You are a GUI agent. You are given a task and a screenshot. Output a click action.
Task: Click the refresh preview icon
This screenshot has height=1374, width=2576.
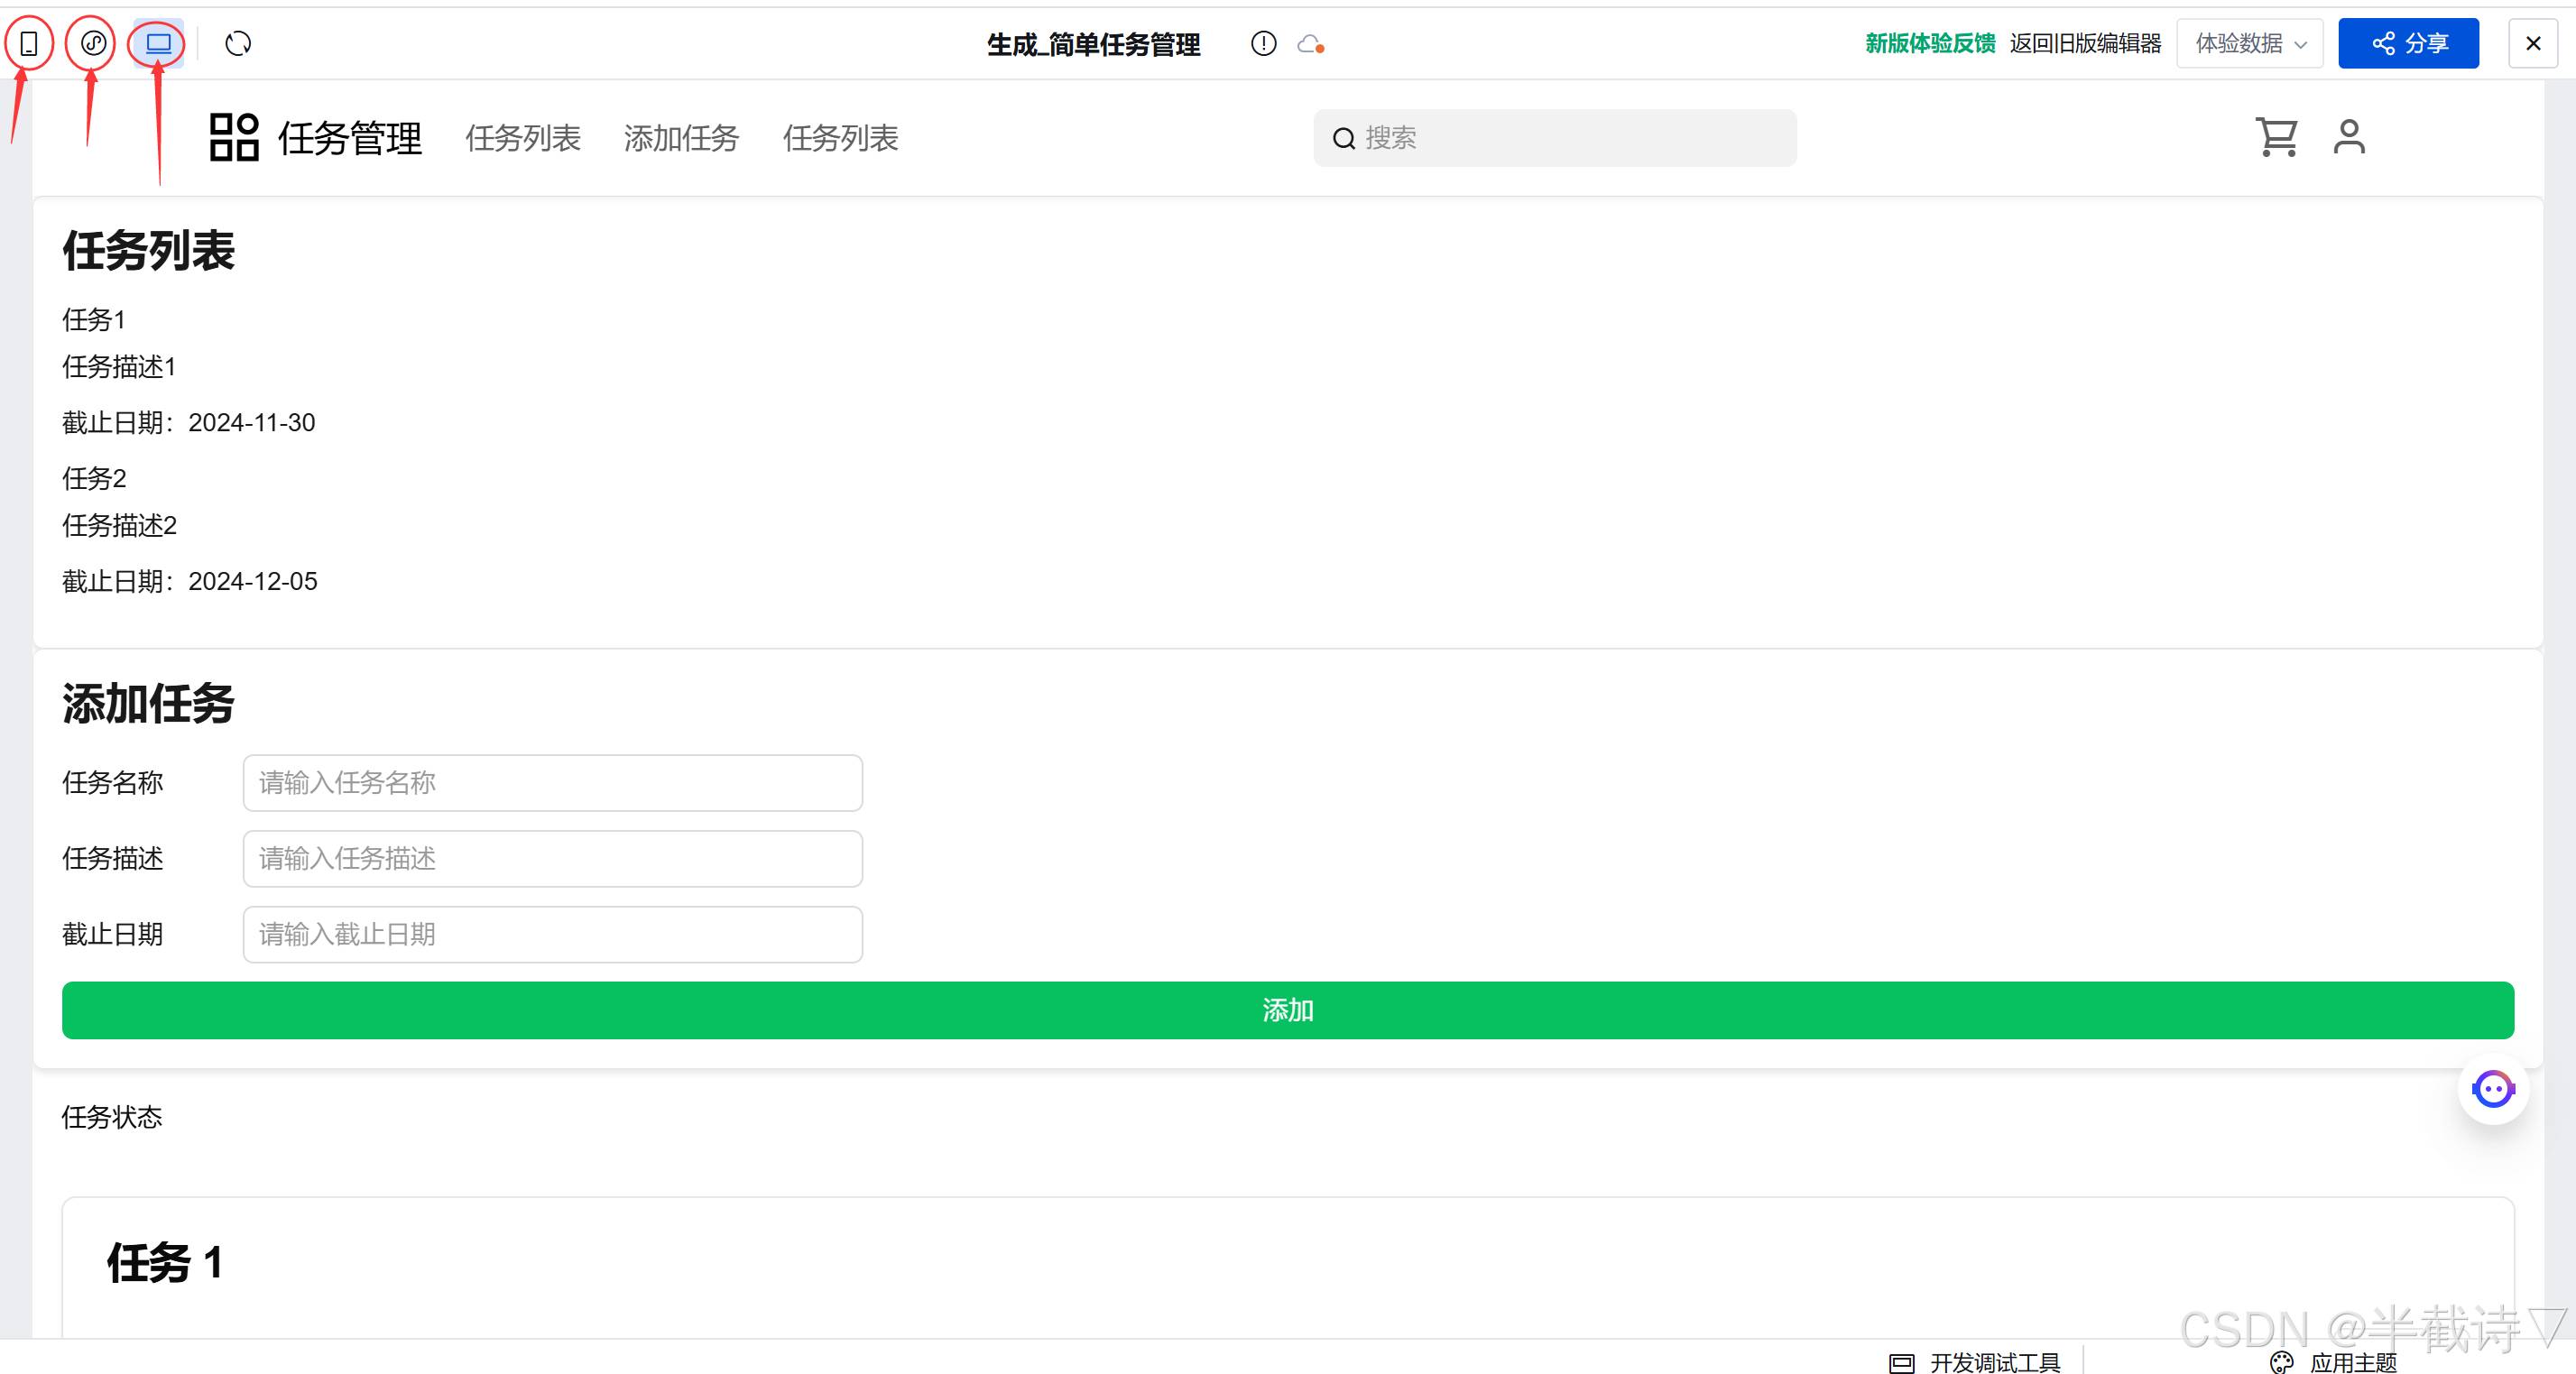tap(238, 43)
